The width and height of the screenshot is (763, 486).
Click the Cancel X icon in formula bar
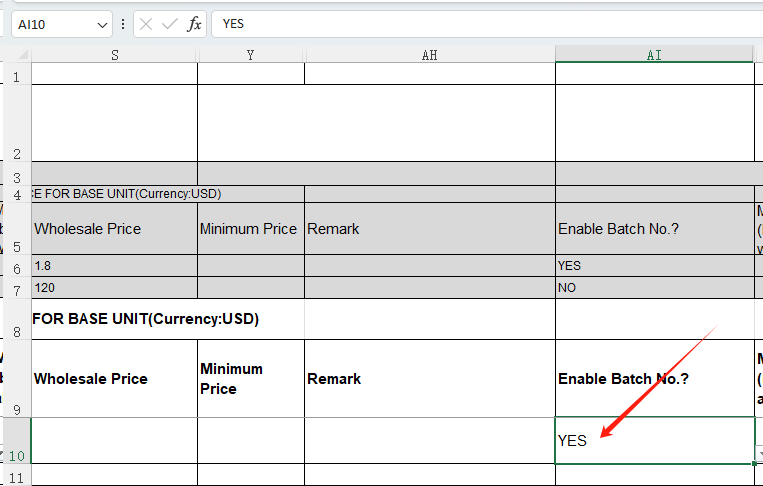[x=147, y=24]
